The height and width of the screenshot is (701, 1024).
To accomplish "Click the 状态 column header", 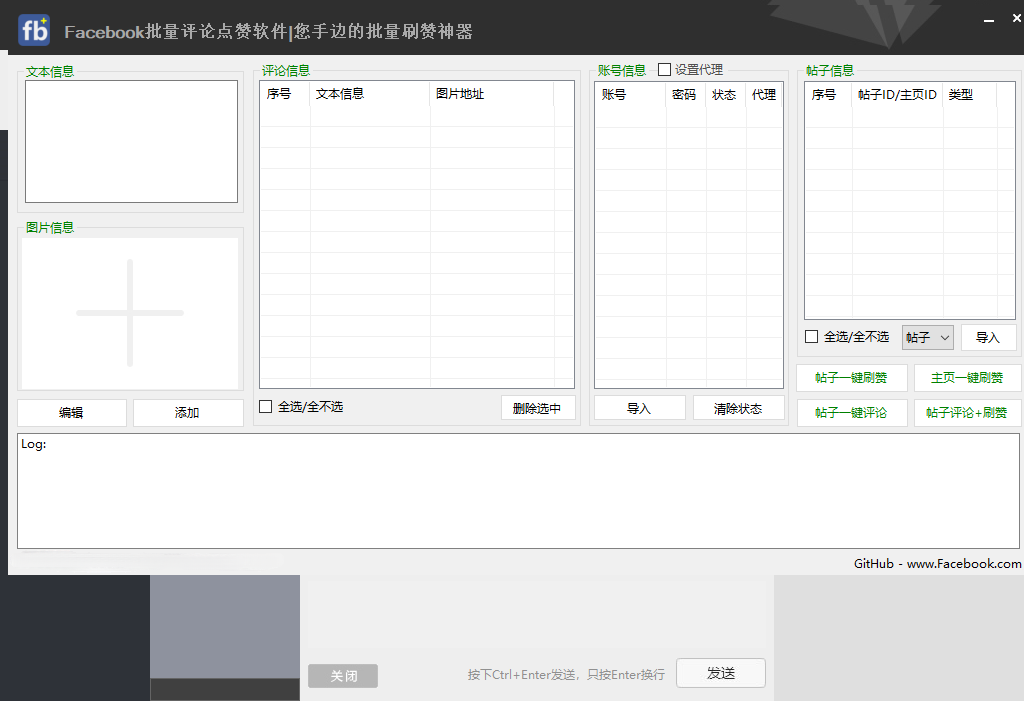I will pyautogui.click(x=725, y=95).
